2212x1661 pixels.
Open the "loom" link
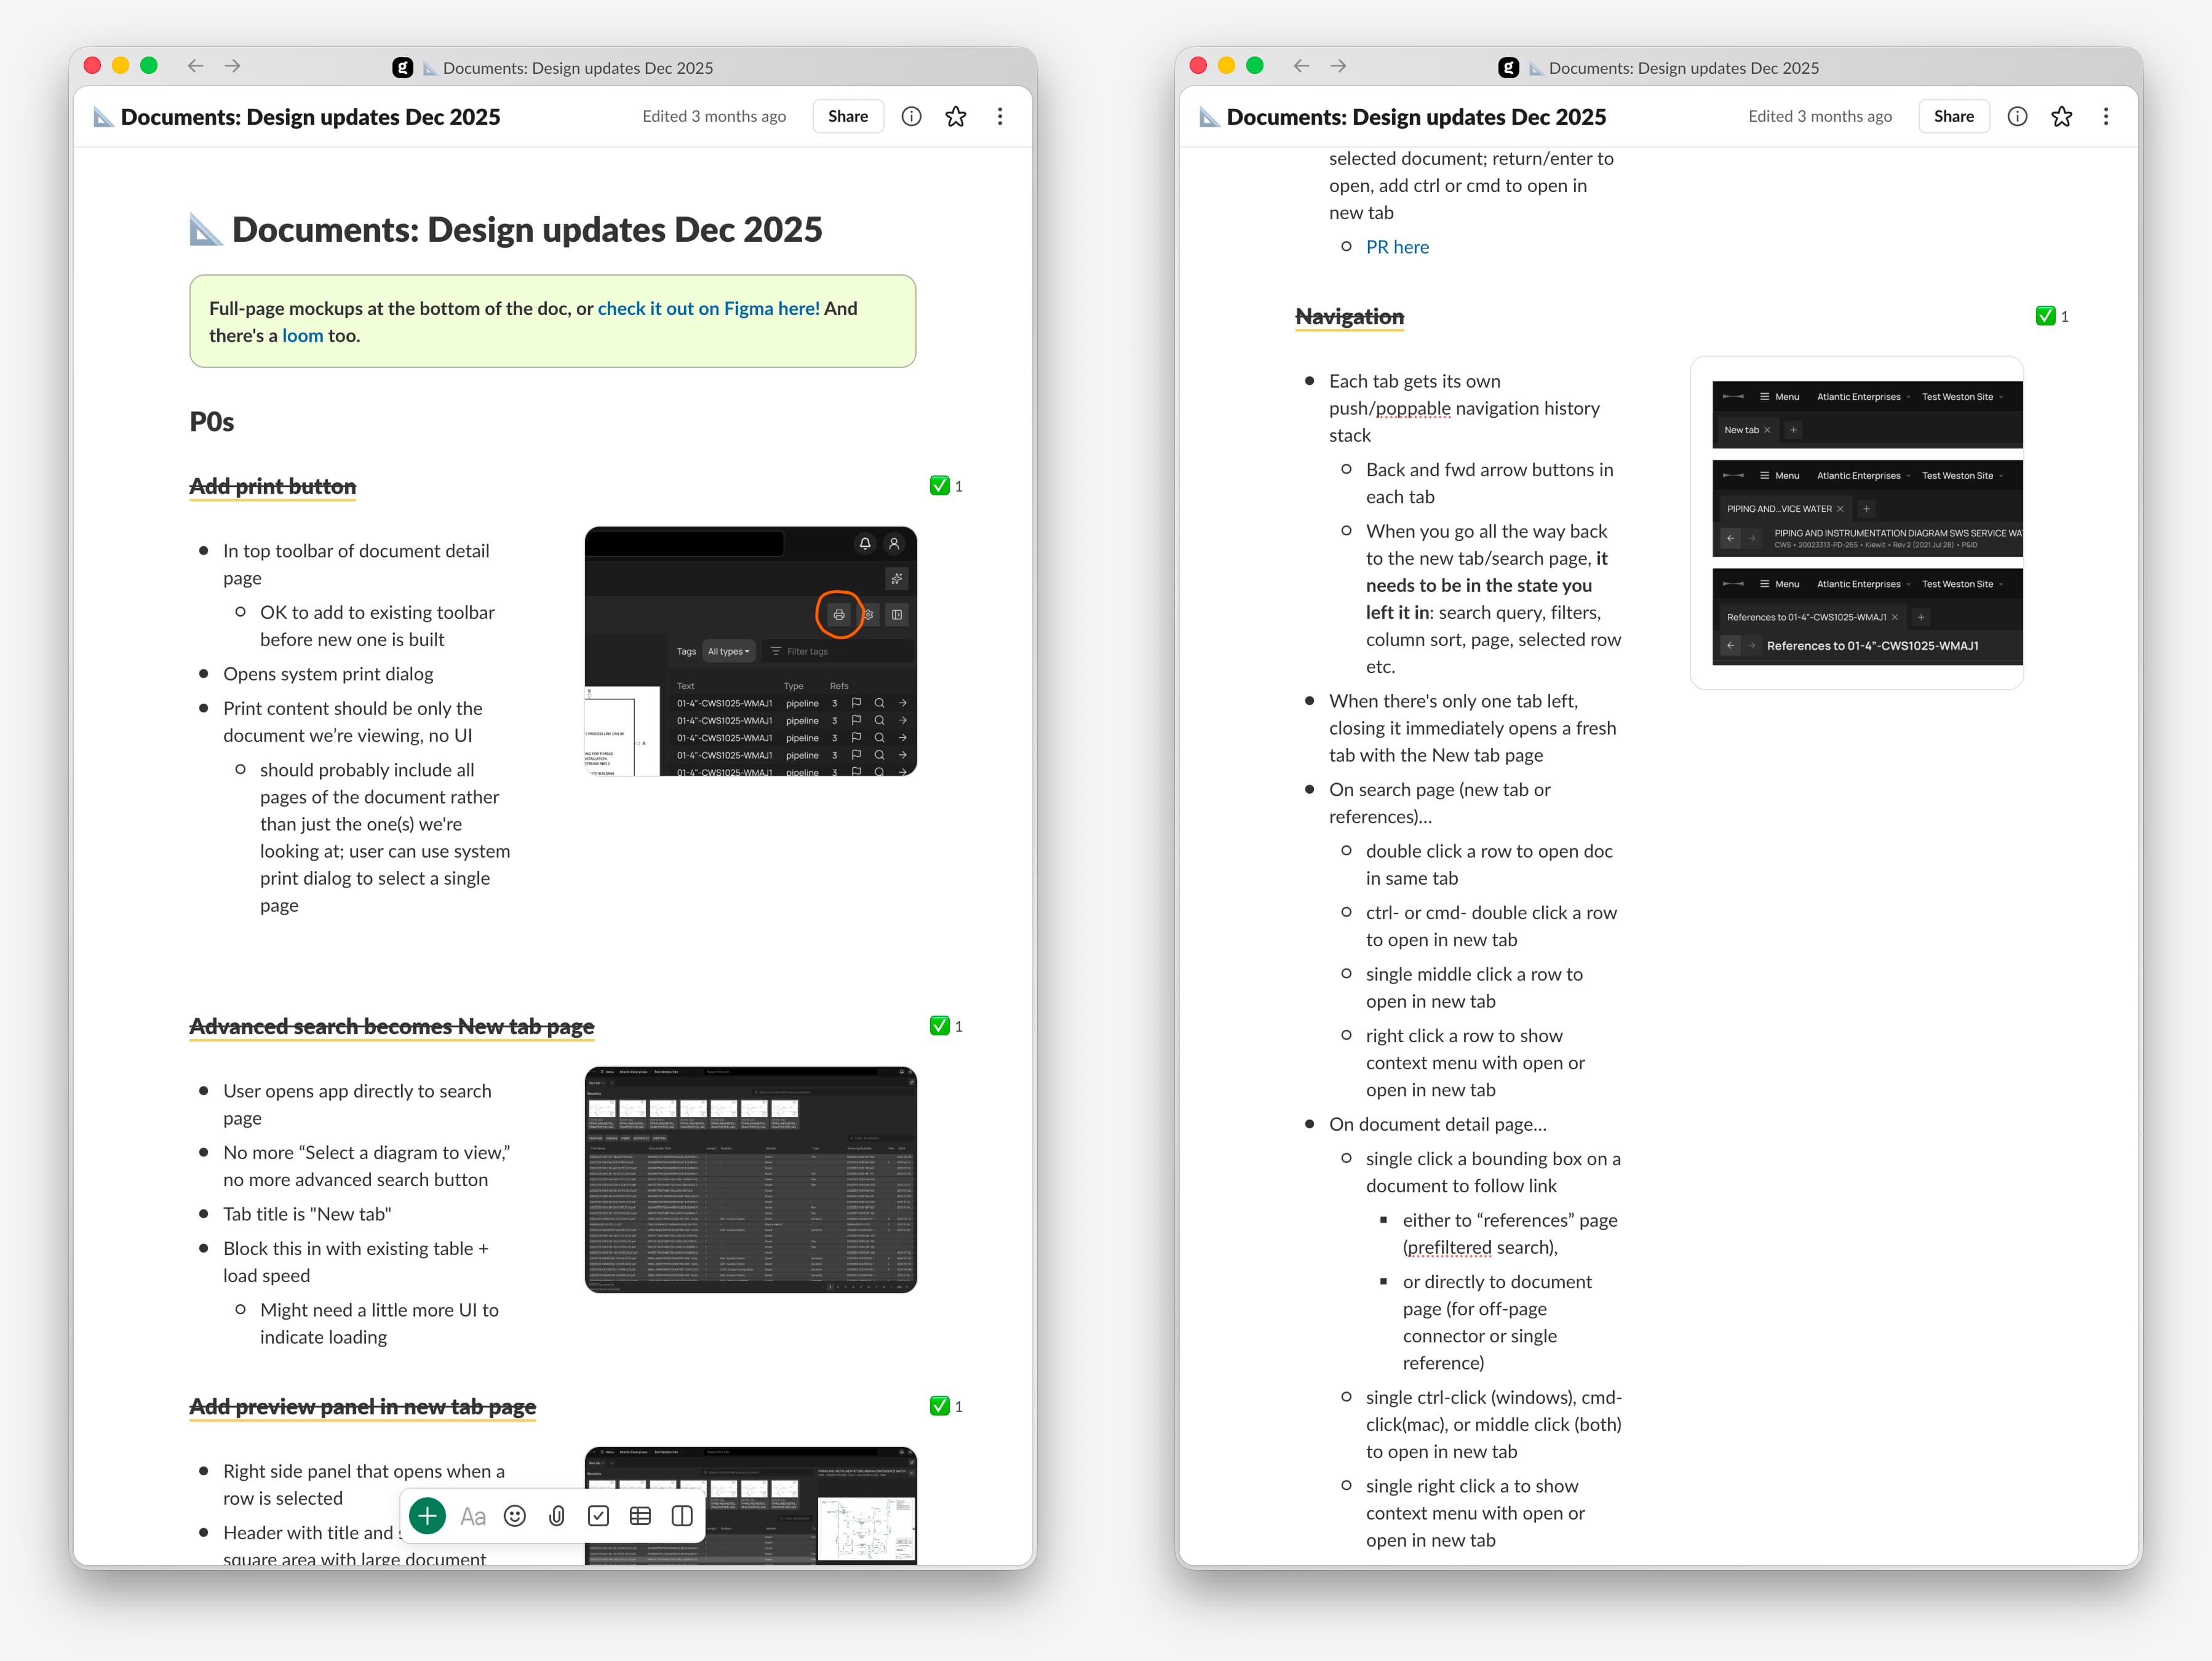302,335
